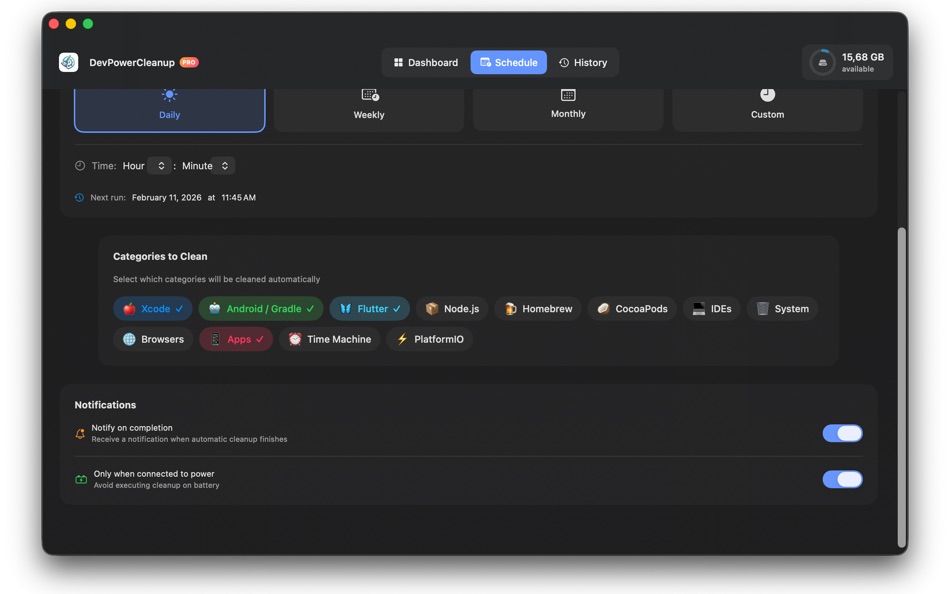Click the 15,68 GB available text
Screen dimensions: 950x594
point(862,62)
